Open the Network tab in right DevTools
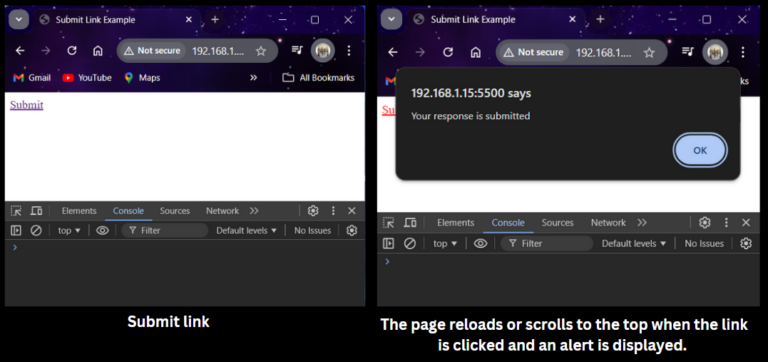The height and width of the screenshot is (362, 768). coord(608,222)
